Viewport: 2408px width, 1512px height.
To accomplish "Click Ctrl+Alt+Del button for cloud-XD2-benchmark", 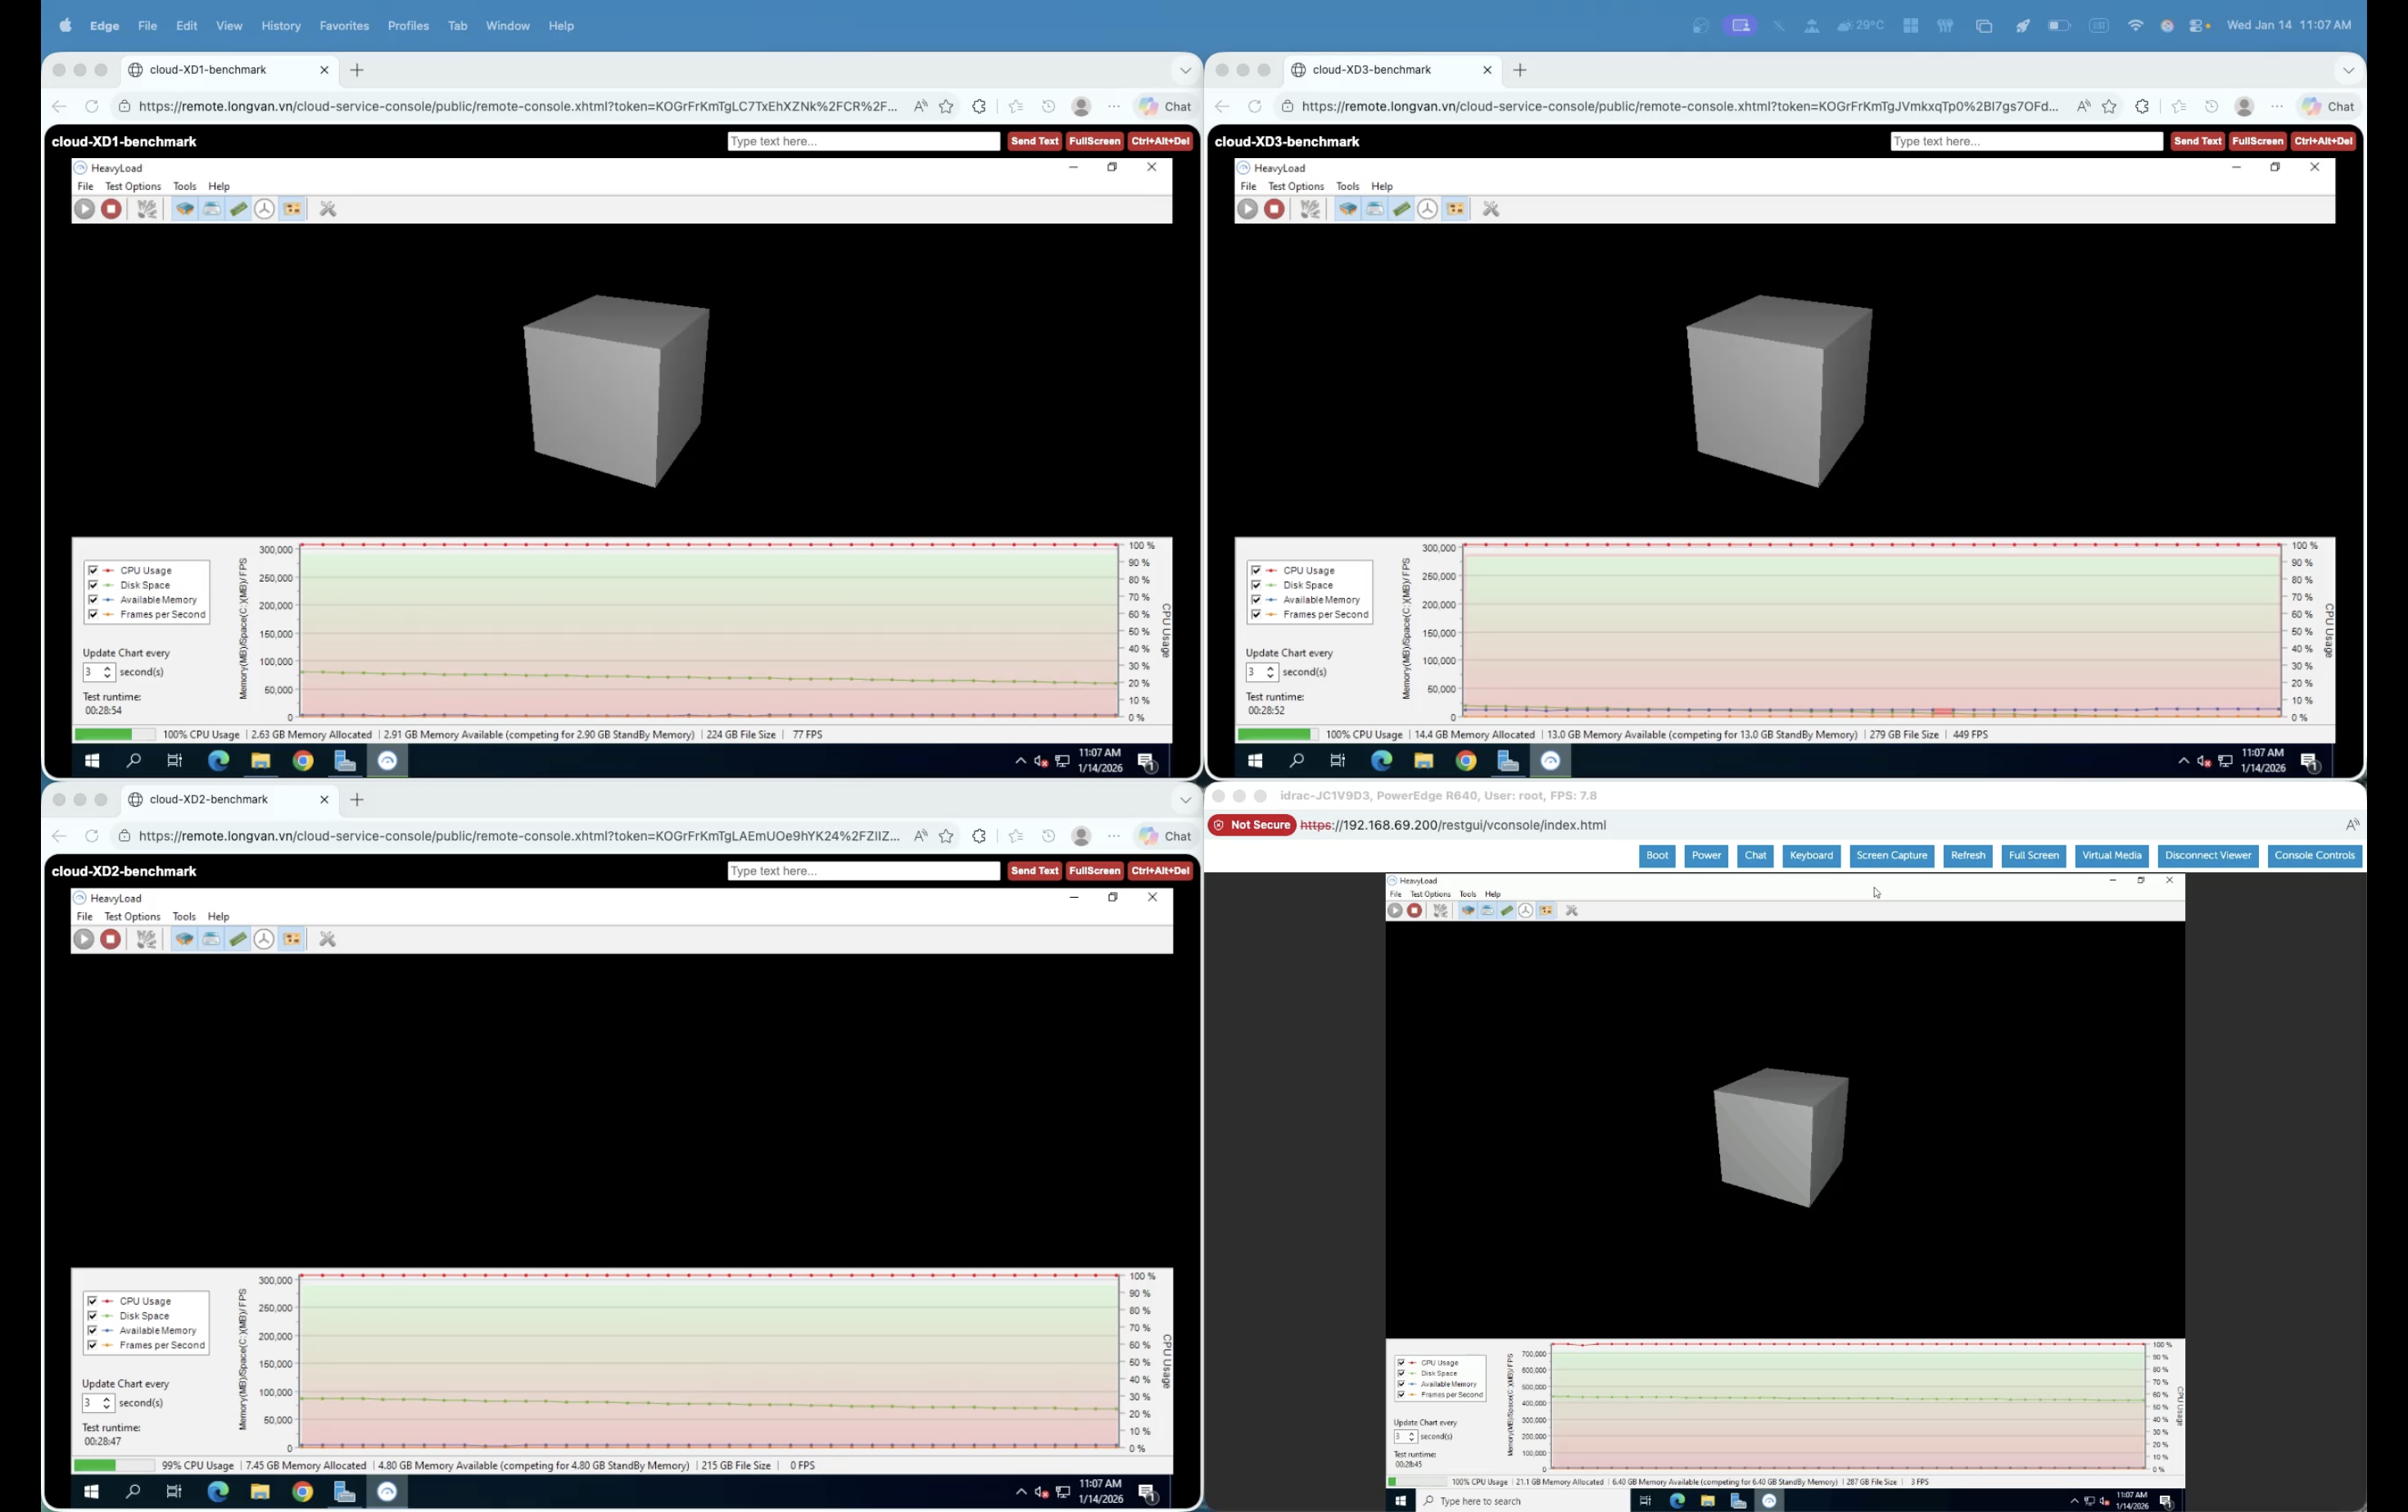I will click(1160, 871).
